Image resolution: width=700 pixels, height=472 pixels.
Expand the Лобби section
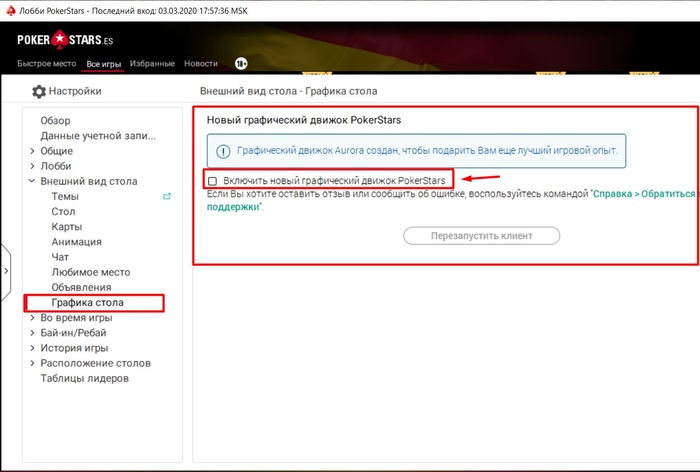pos(32,166)
